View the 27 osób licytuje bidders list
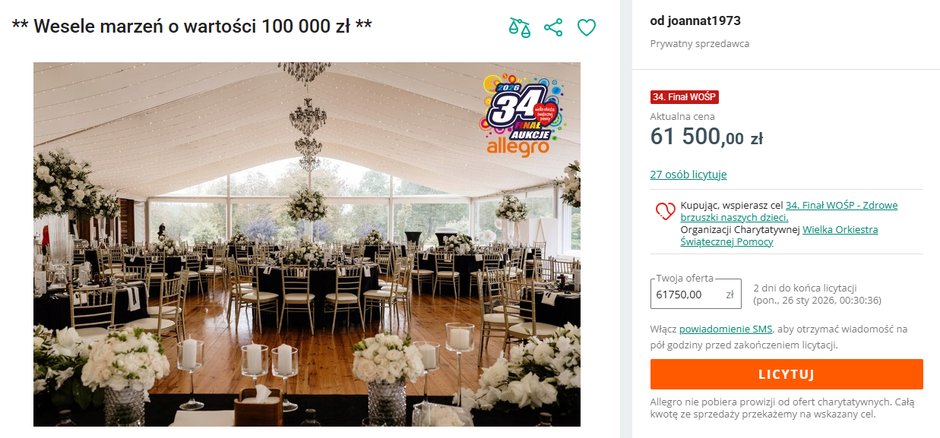 coord(688,175)
